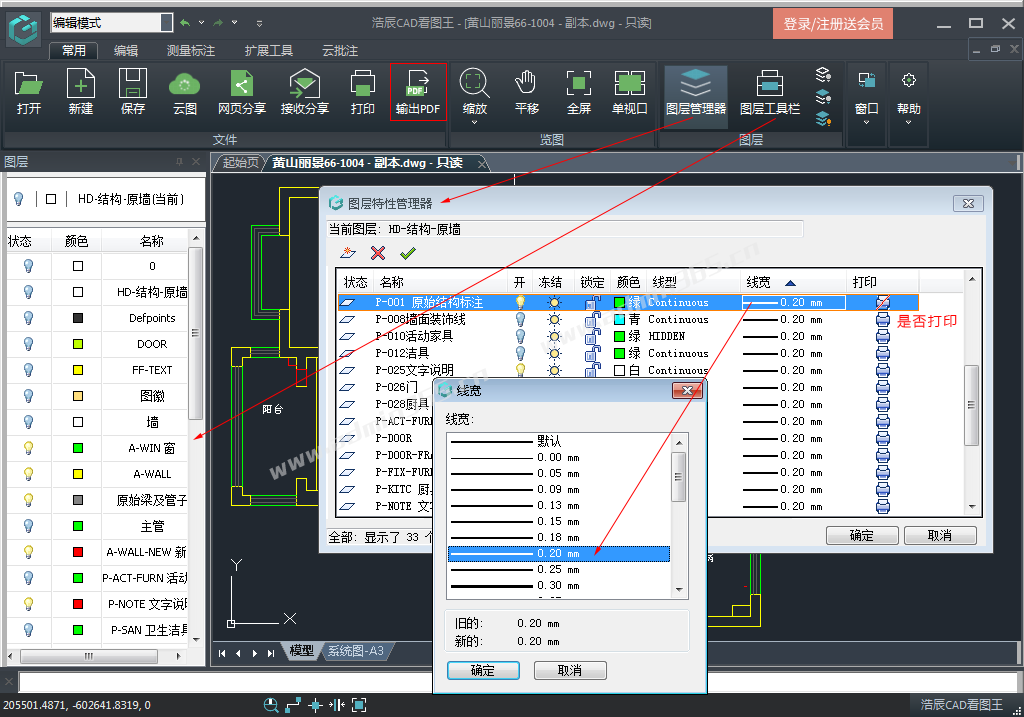
Task: Select the FF-TEXT layer name in panel
Action: [152, 370]
